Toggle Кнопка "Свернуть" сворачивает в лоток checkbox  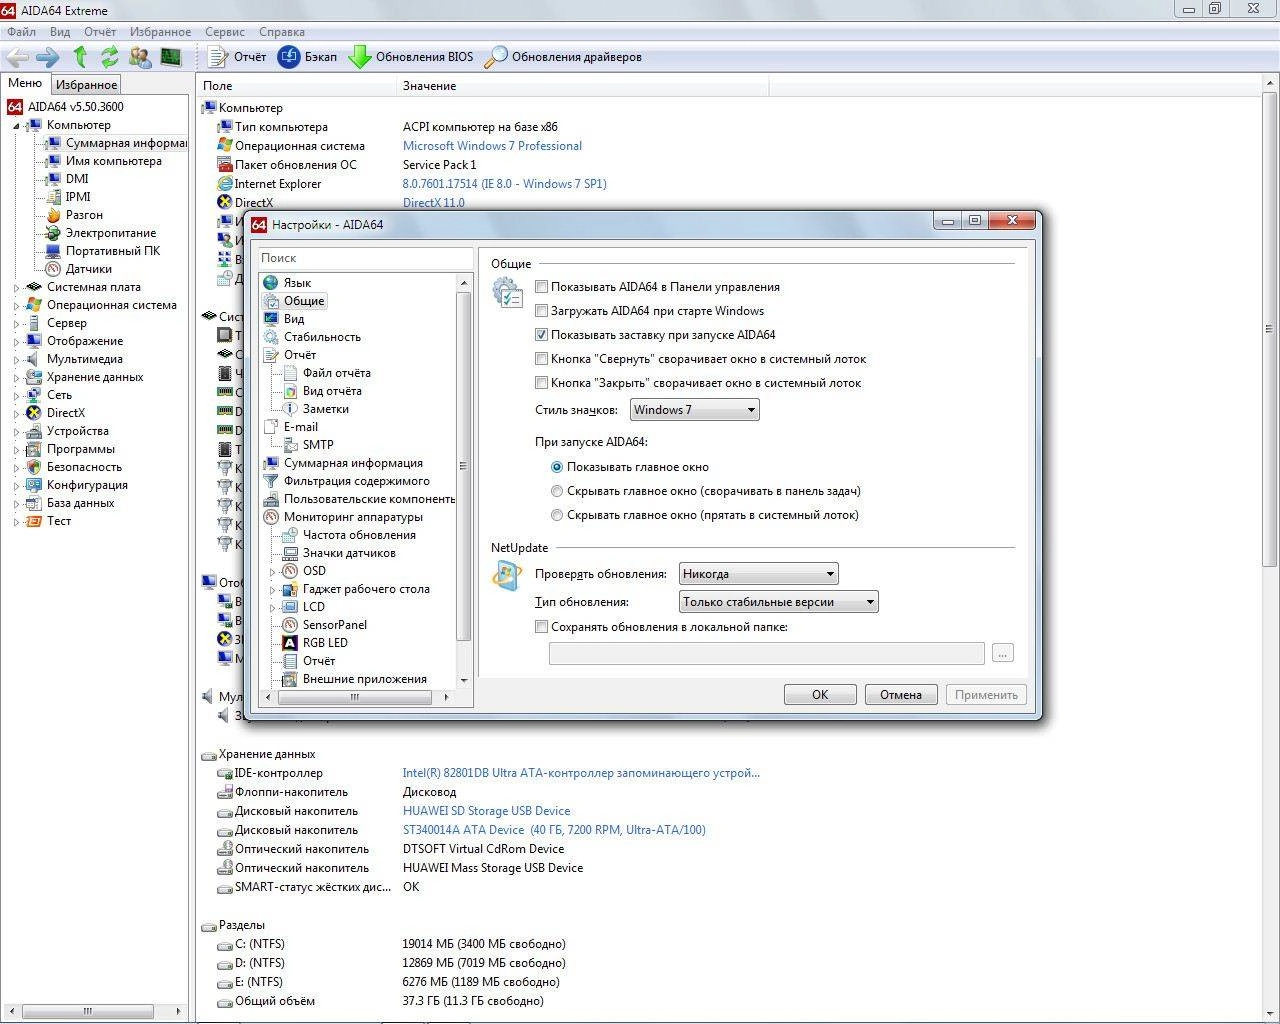(542, 359)
